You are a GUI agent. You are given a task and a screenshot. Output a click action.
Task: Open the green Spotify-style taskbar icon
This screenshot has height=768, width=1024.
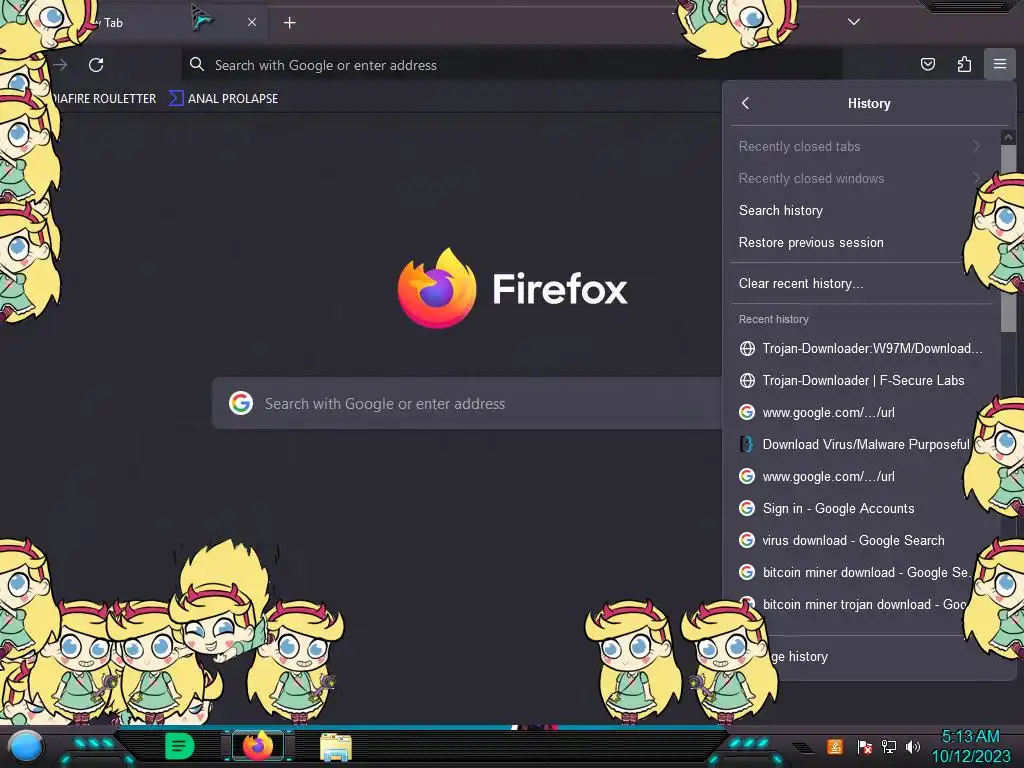[180, 746]
